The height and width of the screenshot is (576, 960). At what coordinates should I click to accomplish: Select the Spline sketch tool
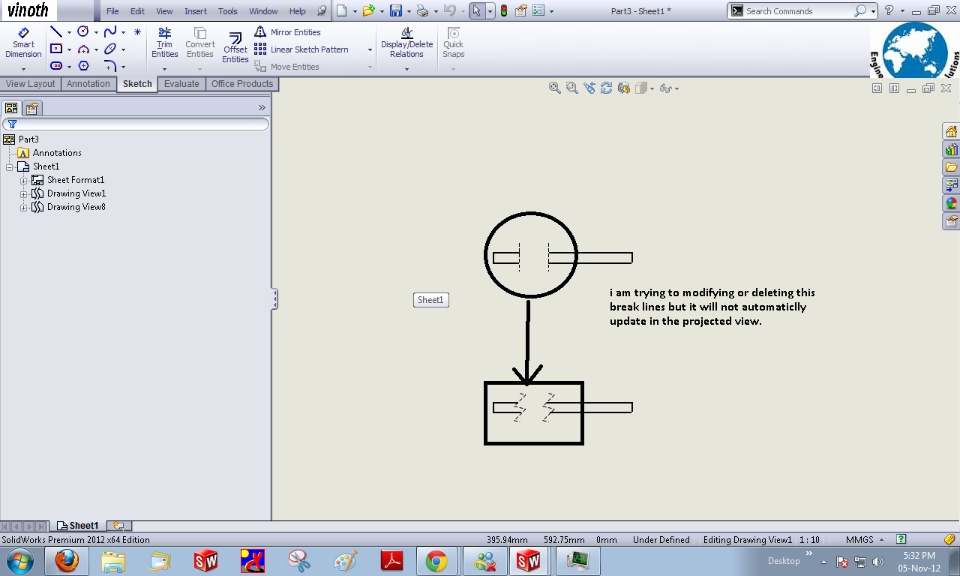[110, 32]
